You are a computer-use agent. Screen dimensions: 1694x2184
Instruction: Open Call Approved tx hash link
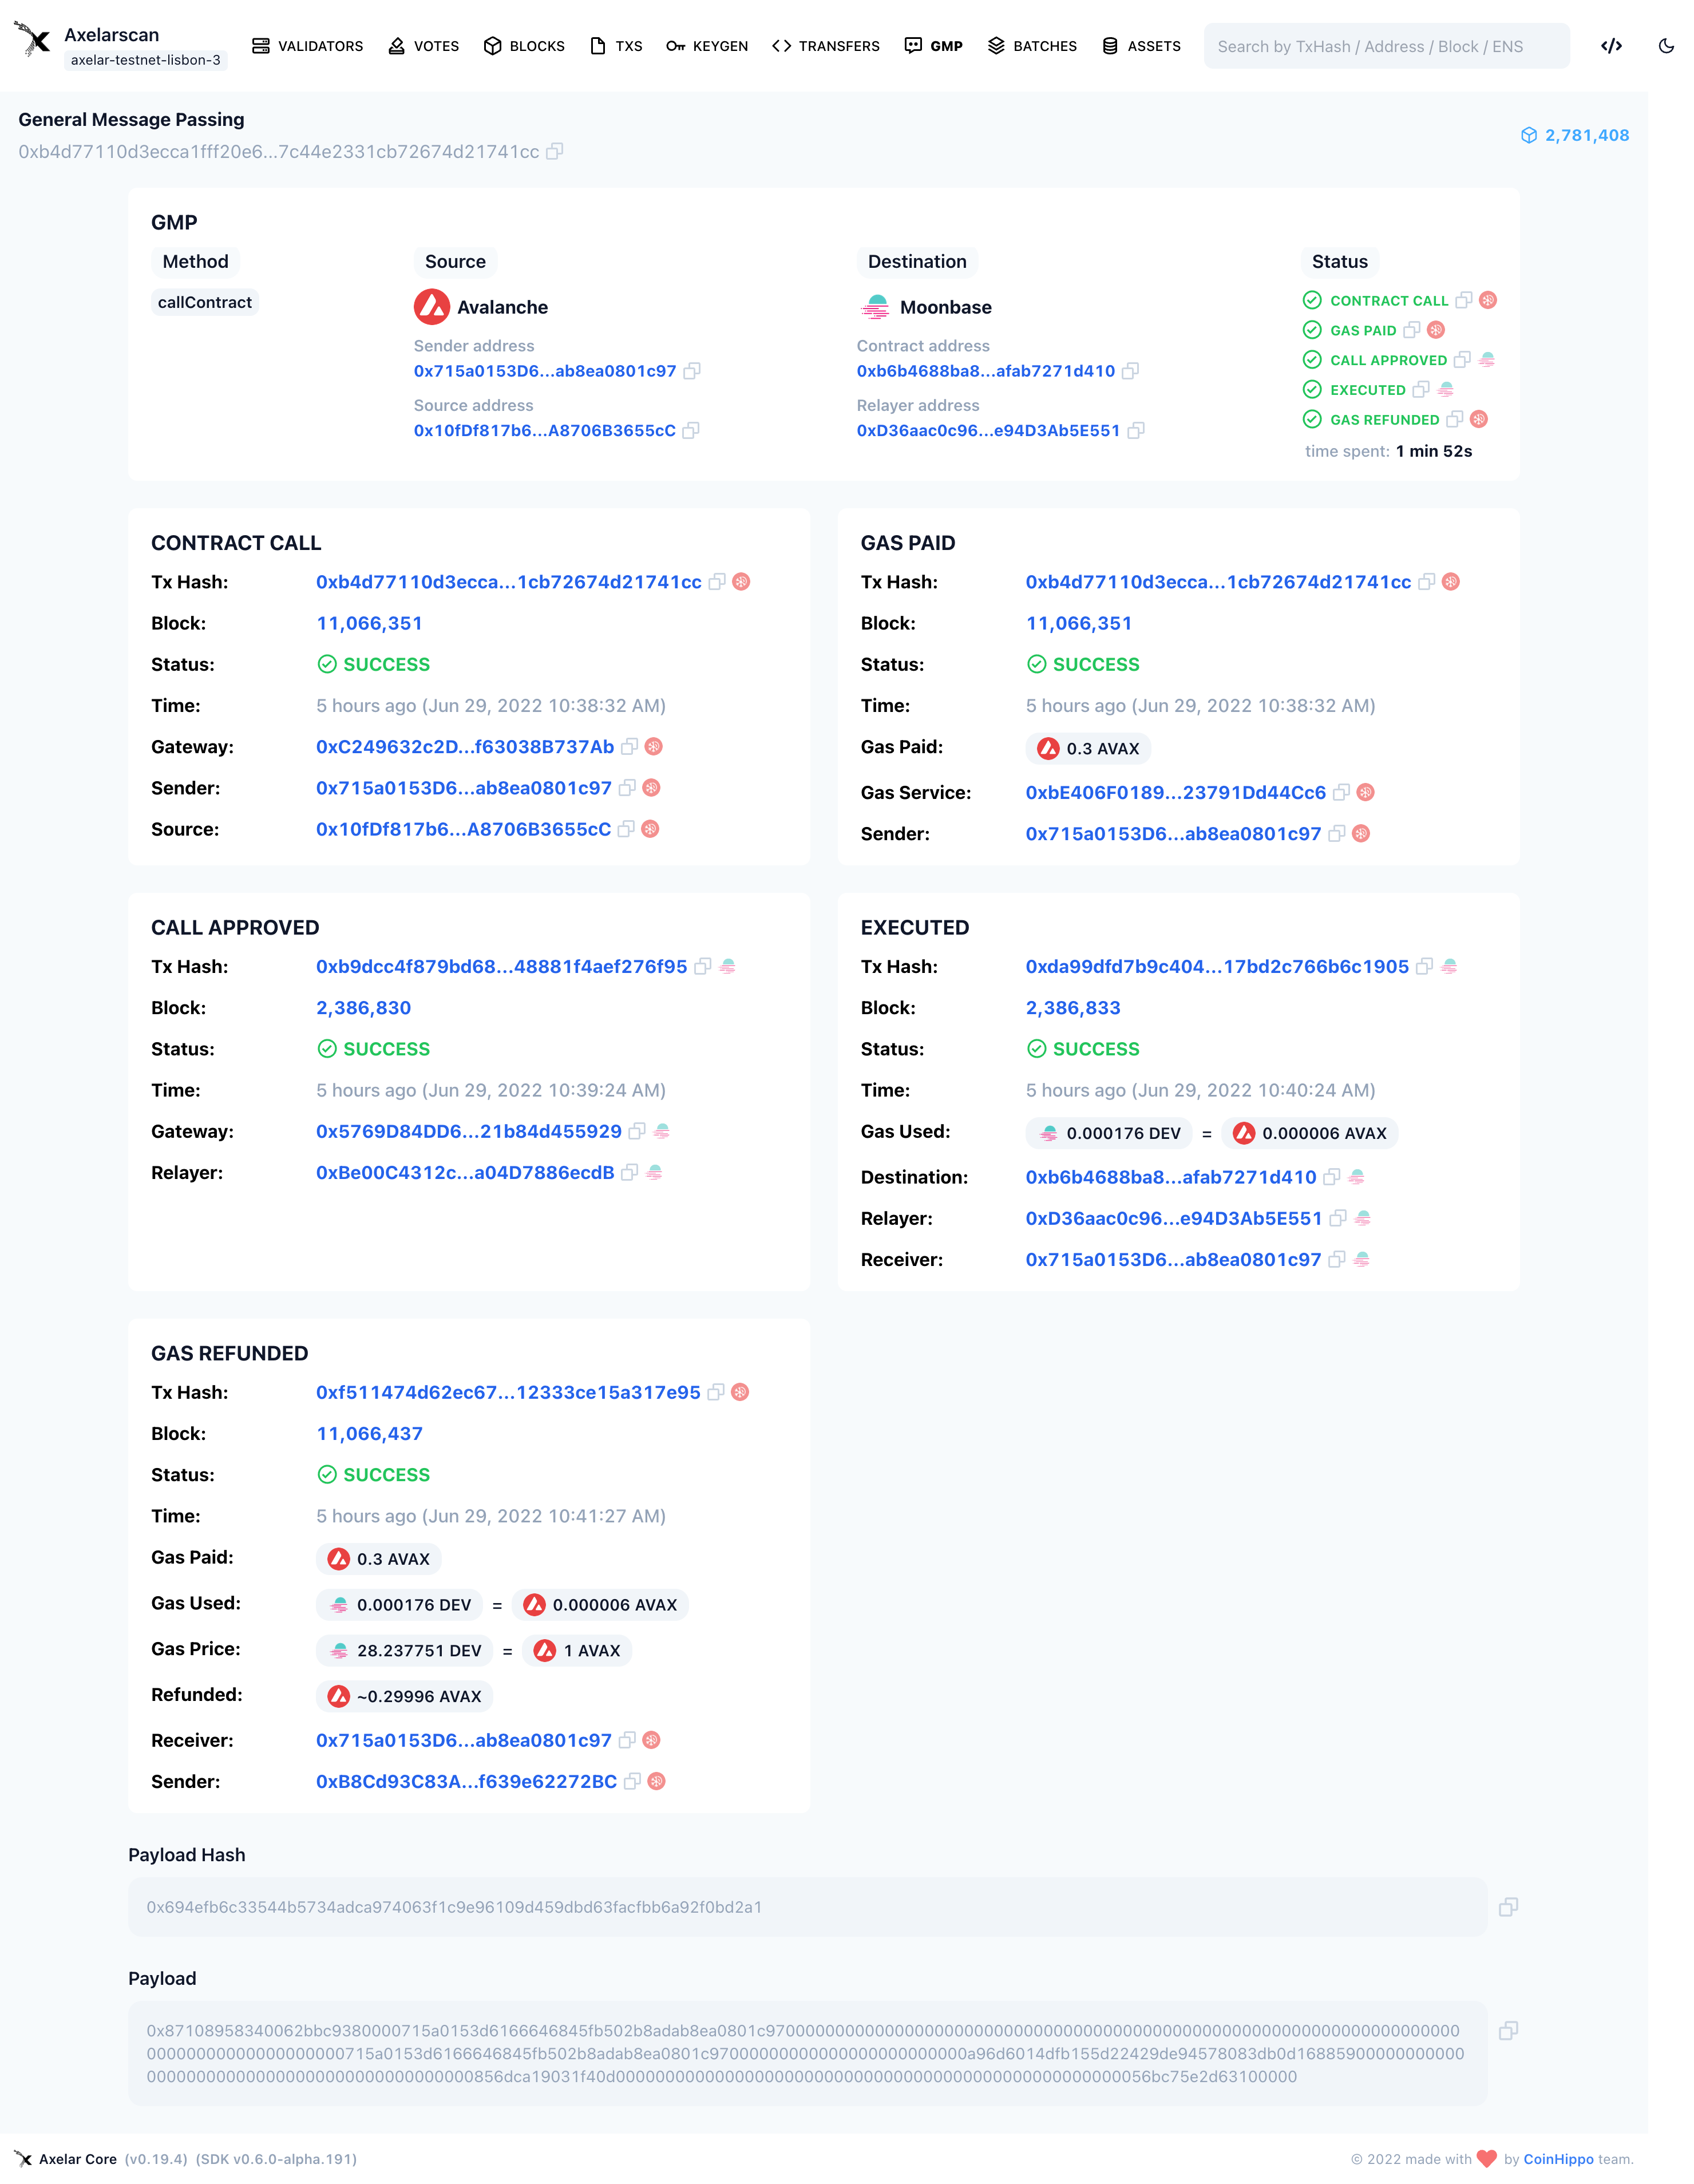click(501, 967)
